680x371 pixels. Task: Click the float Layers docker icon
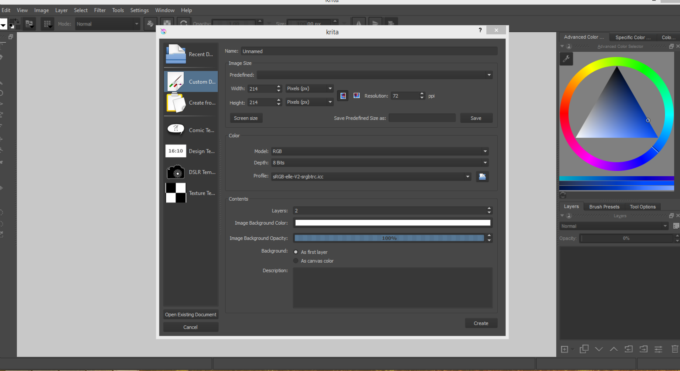(671, 216)
